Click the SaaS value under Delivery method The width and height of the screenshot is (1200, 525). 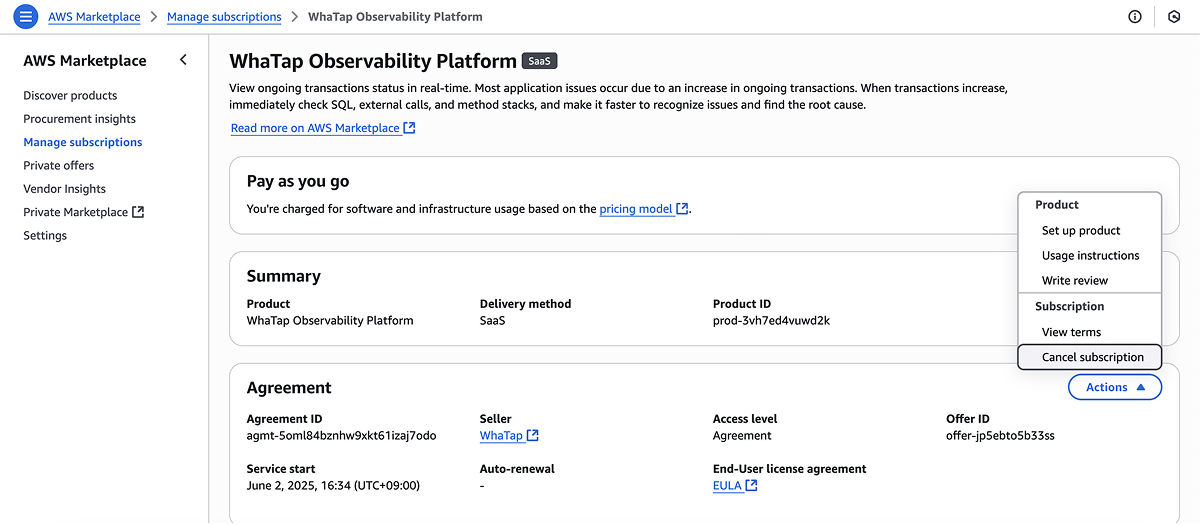(493, 321)
